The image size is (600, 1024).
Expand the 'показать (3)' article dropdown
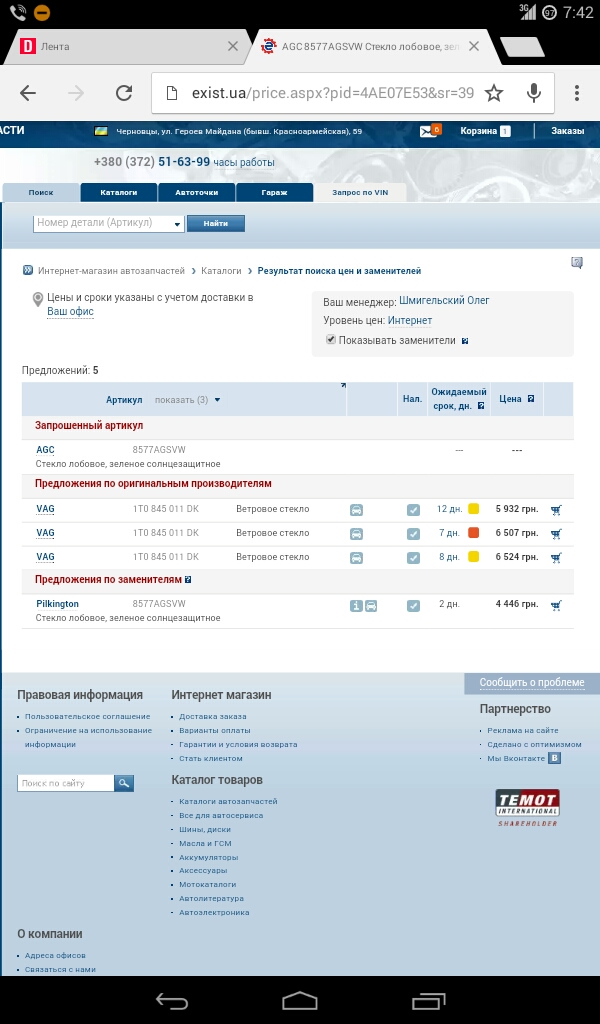pyautogui.click(x=187, y=400)
